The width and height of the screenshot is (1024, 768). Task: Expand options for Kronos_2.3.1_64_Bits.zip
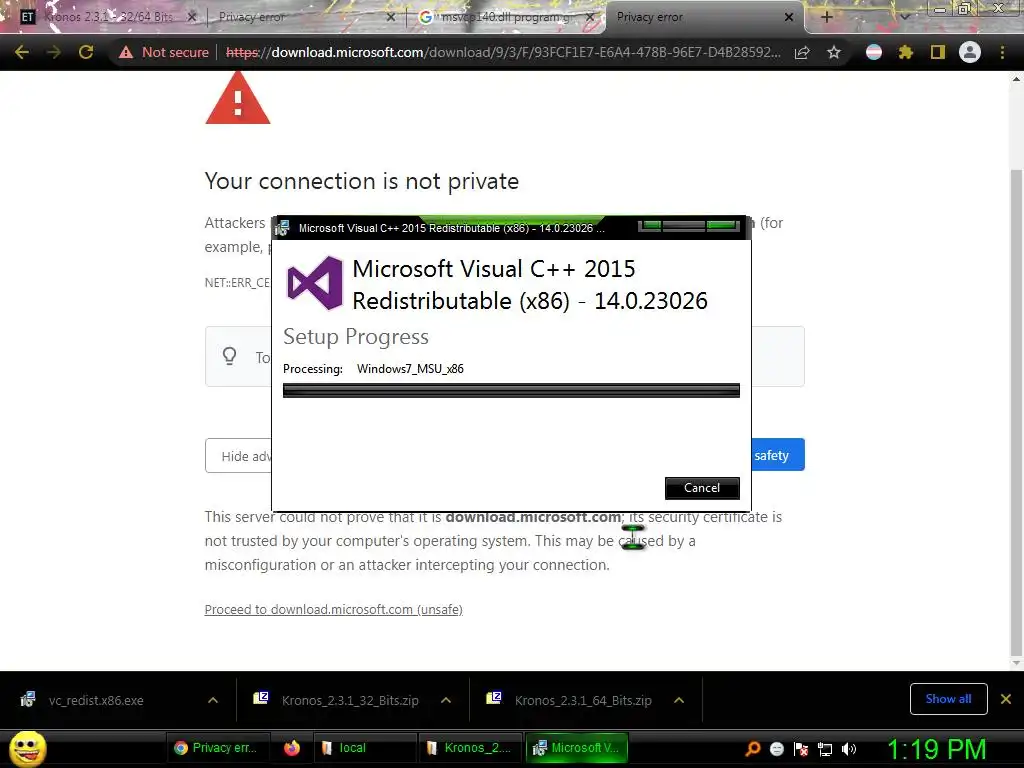(x=679, y=700)
